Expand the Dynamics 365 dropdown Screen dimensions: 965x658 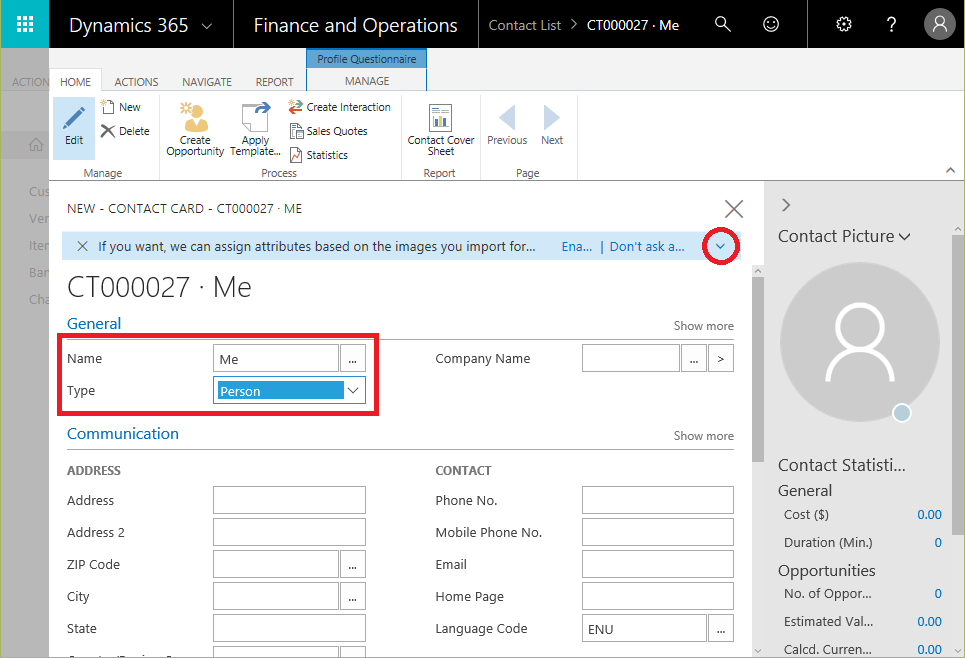(x=207, y=26)
